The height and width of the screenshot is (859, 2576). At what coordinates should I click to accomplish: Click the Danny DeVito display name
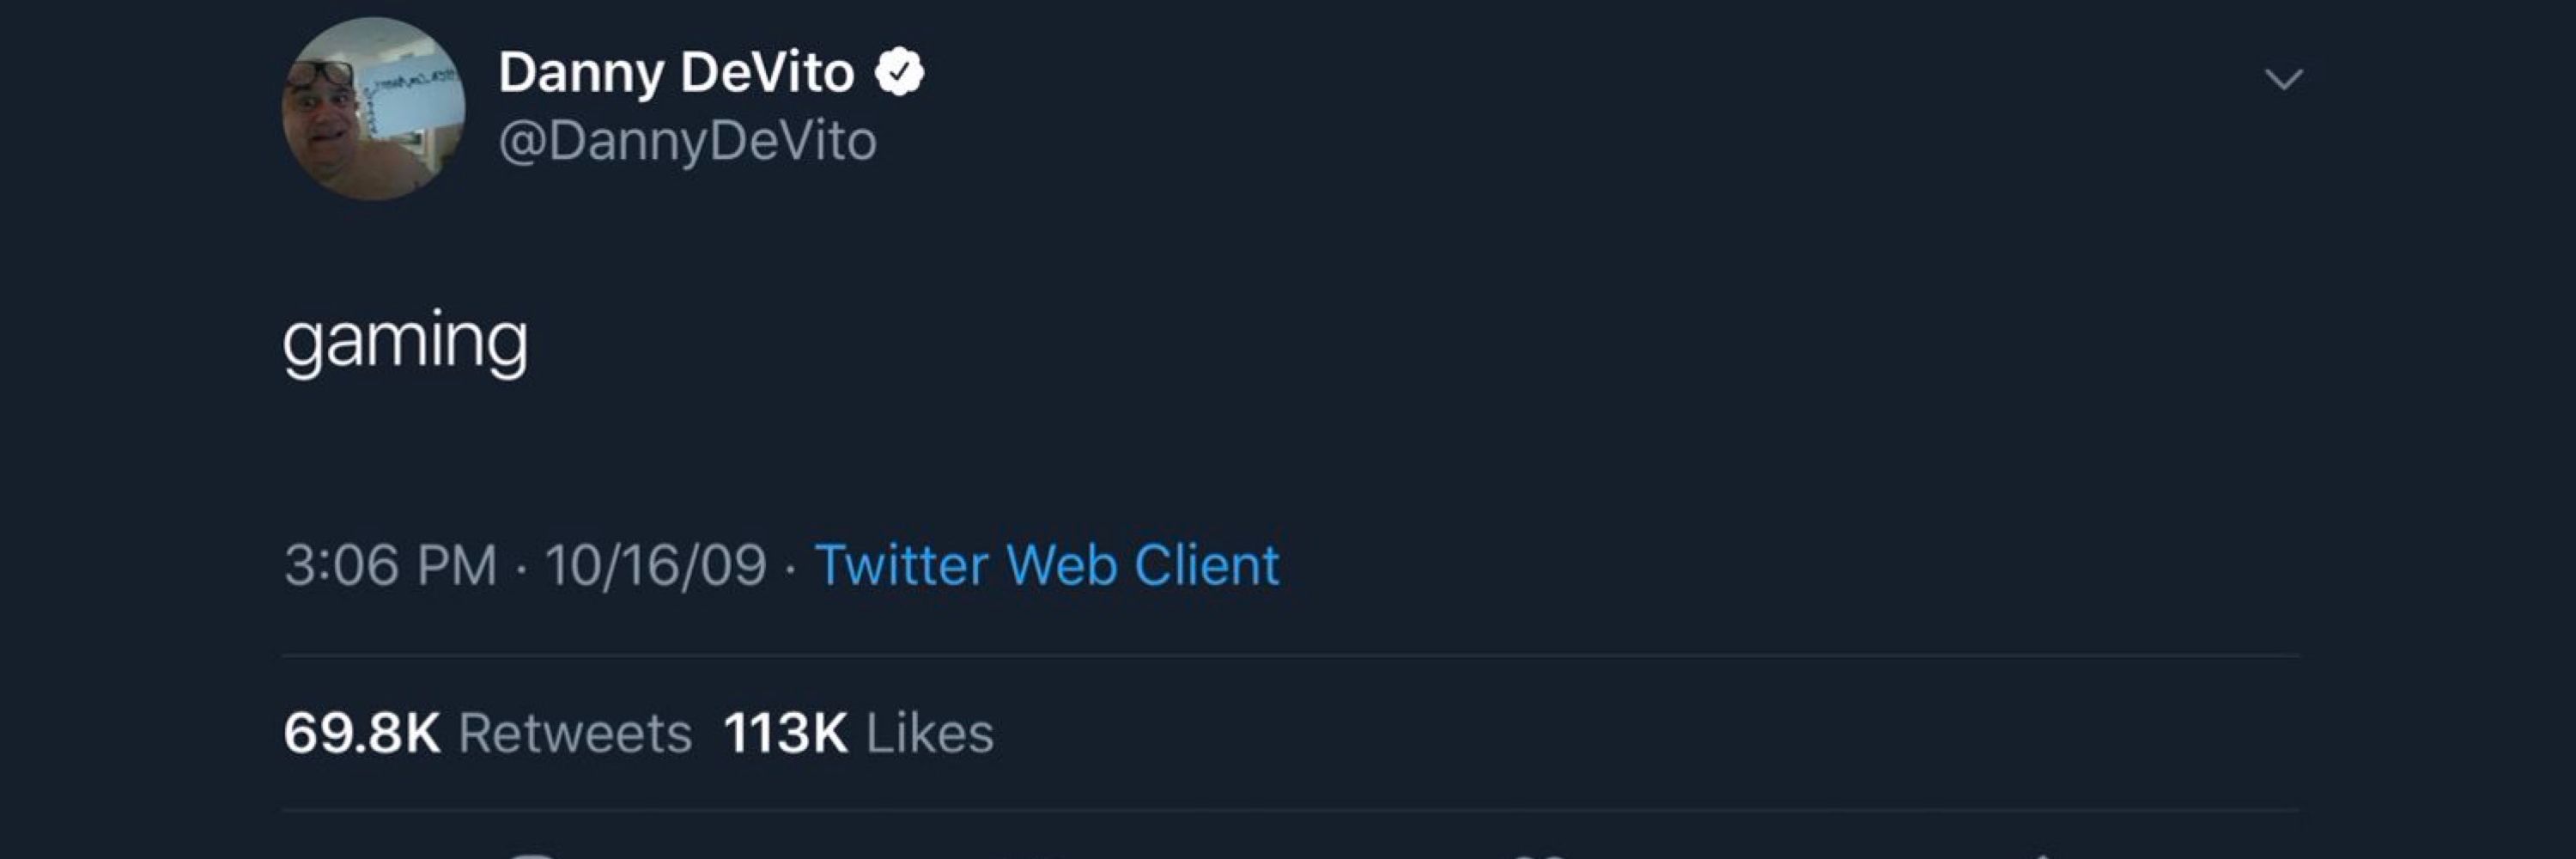pyautogui.click(x=676, y=72)
